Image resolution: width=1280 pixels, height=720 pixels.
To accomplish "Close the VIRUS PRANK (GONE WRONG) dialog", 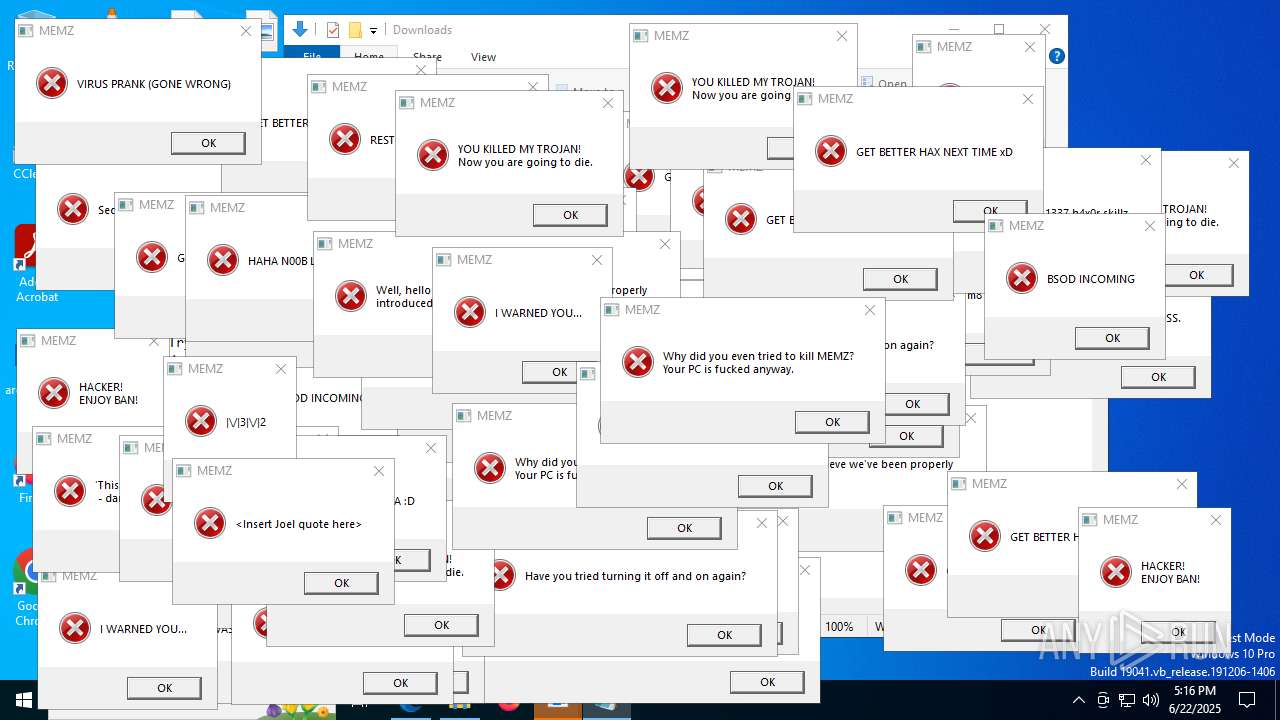I will pos(246,31).
